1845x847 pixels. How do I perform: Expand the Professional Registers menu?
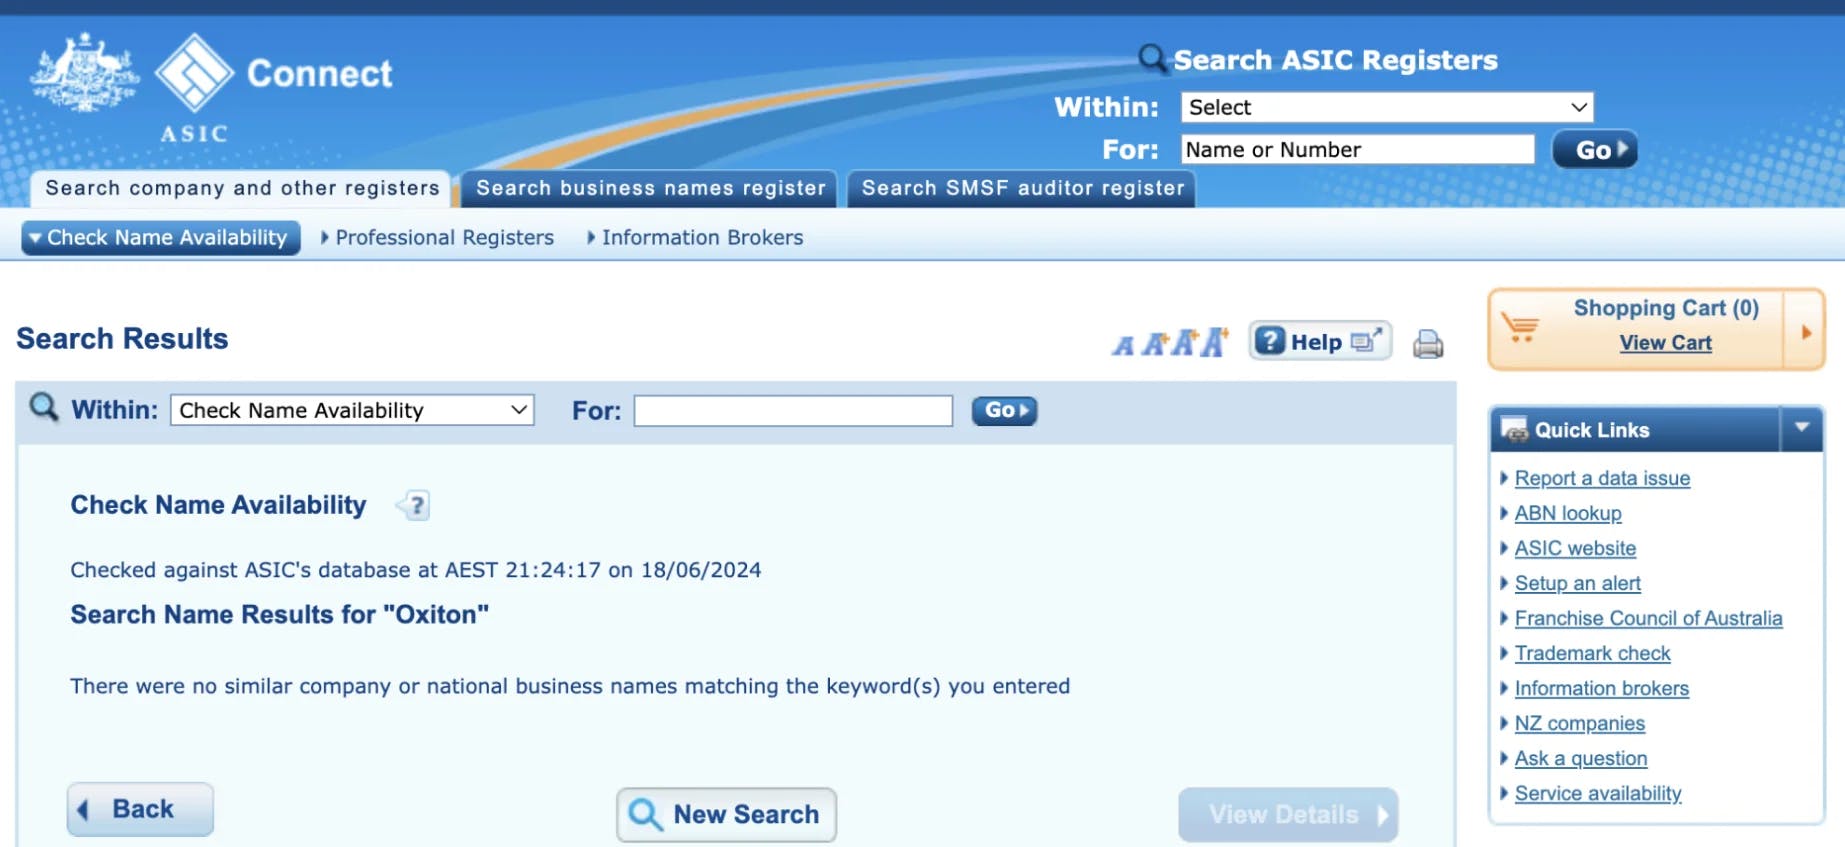point(437,237)
